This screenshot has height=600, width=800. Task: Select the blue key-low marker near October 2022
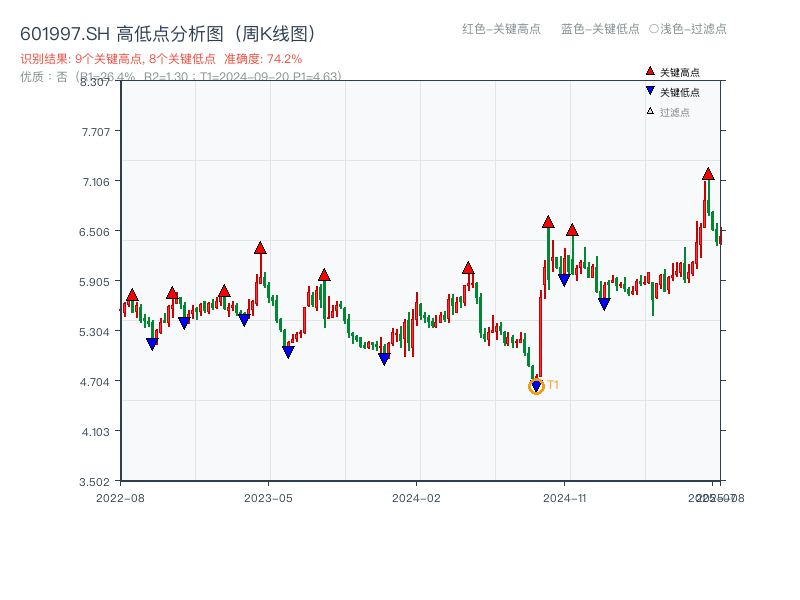[x=152, y=344]
